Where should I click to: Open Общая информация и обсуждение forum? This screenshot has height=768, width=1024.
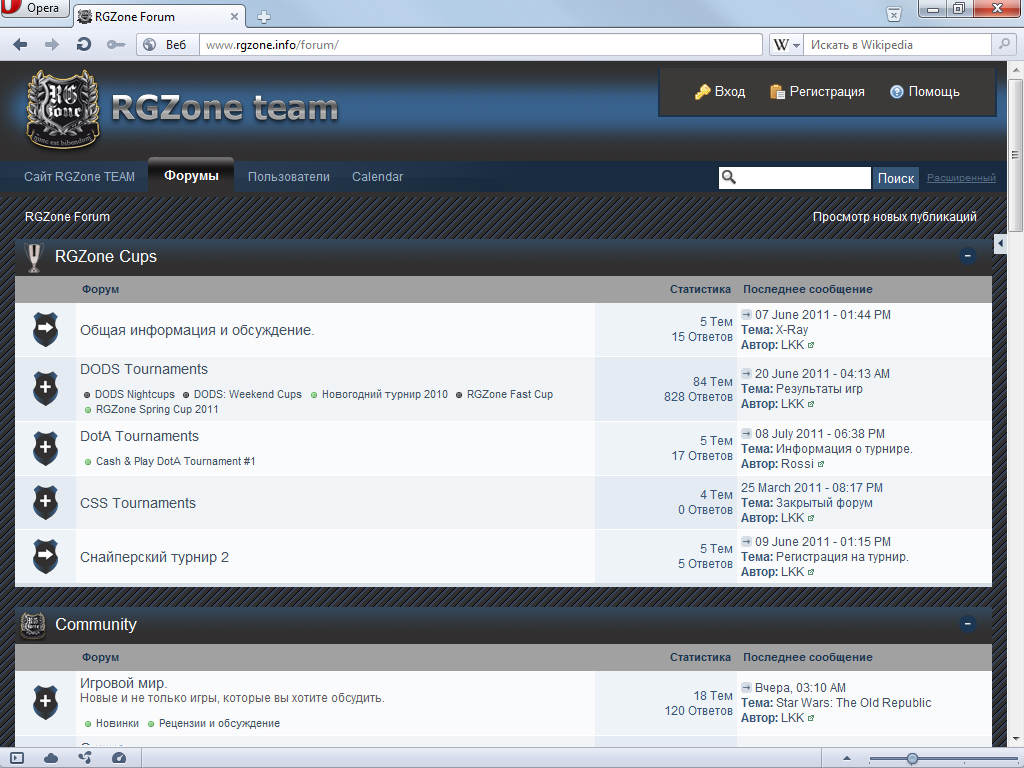197,330
